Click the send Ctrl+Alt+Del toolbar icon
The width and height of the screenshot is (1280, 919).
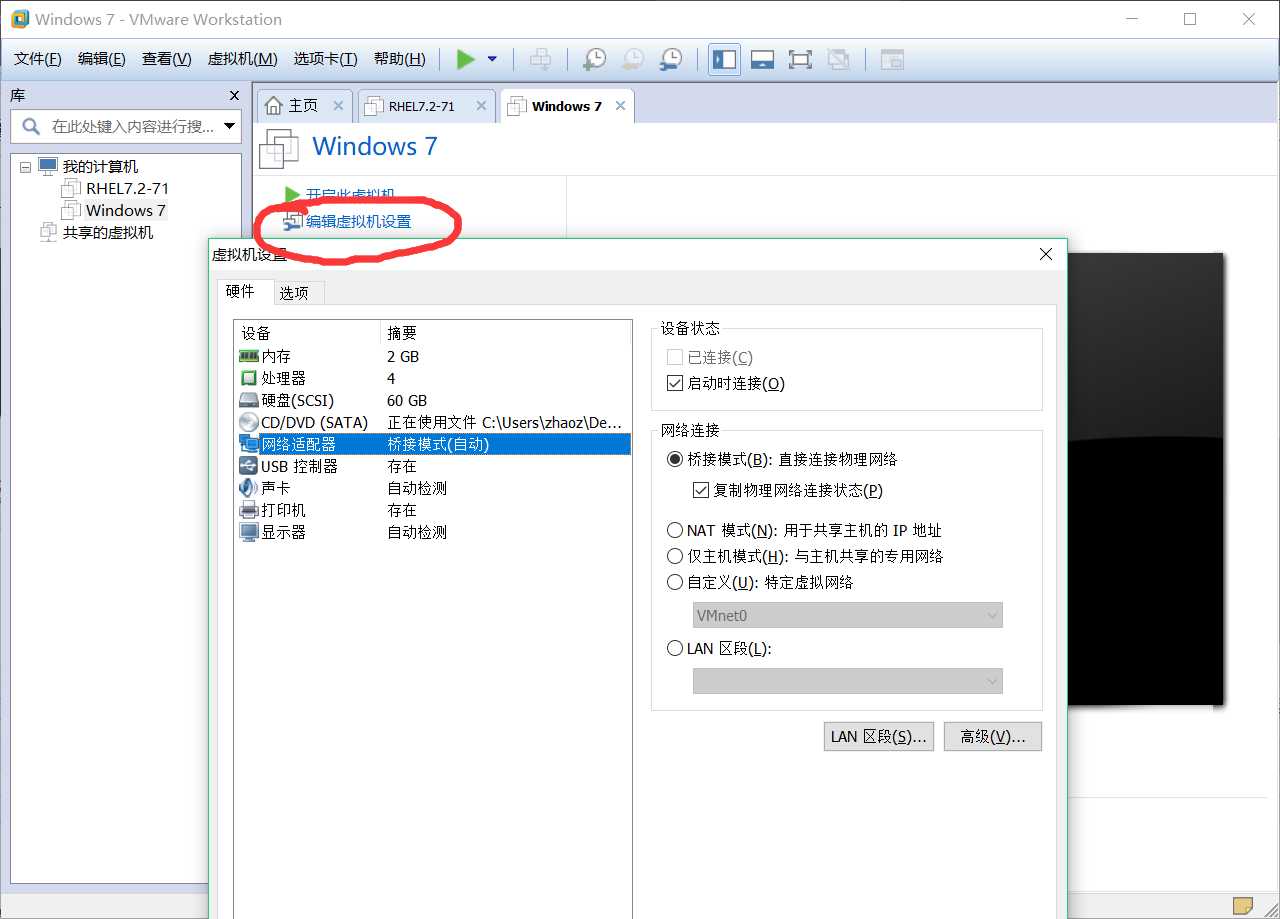[540, 59]
